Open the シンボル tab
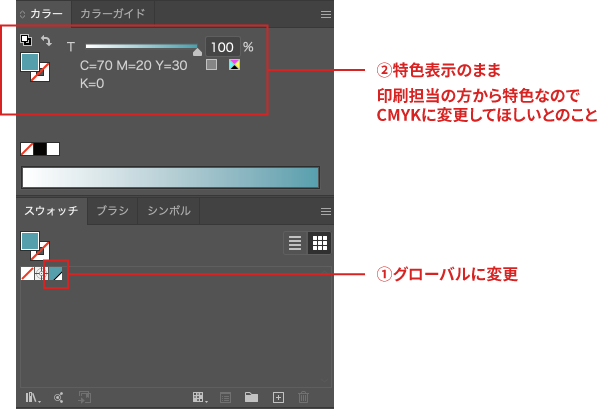The height and width of the screenshot is (409, 598). pos(169,211)
